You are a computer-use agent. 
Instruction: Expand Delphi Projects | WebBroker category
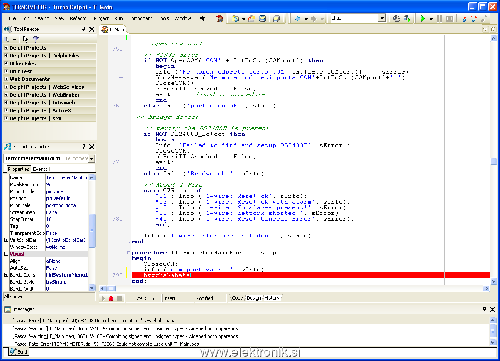6,95
